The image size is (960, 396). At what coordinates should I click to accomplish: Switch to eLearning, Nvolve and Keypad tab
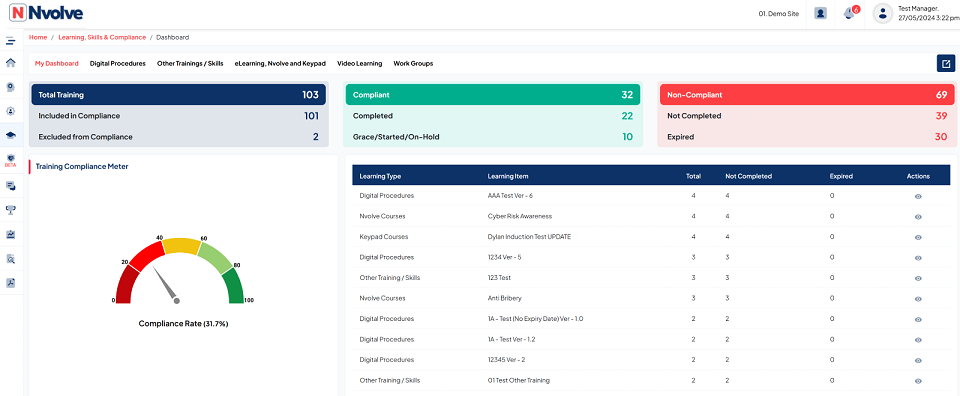coord(280,63)
